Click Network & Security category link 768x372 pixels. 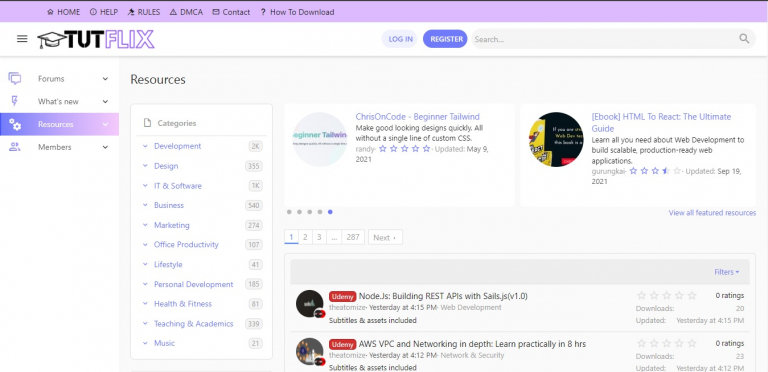click(x=472, y=355)
